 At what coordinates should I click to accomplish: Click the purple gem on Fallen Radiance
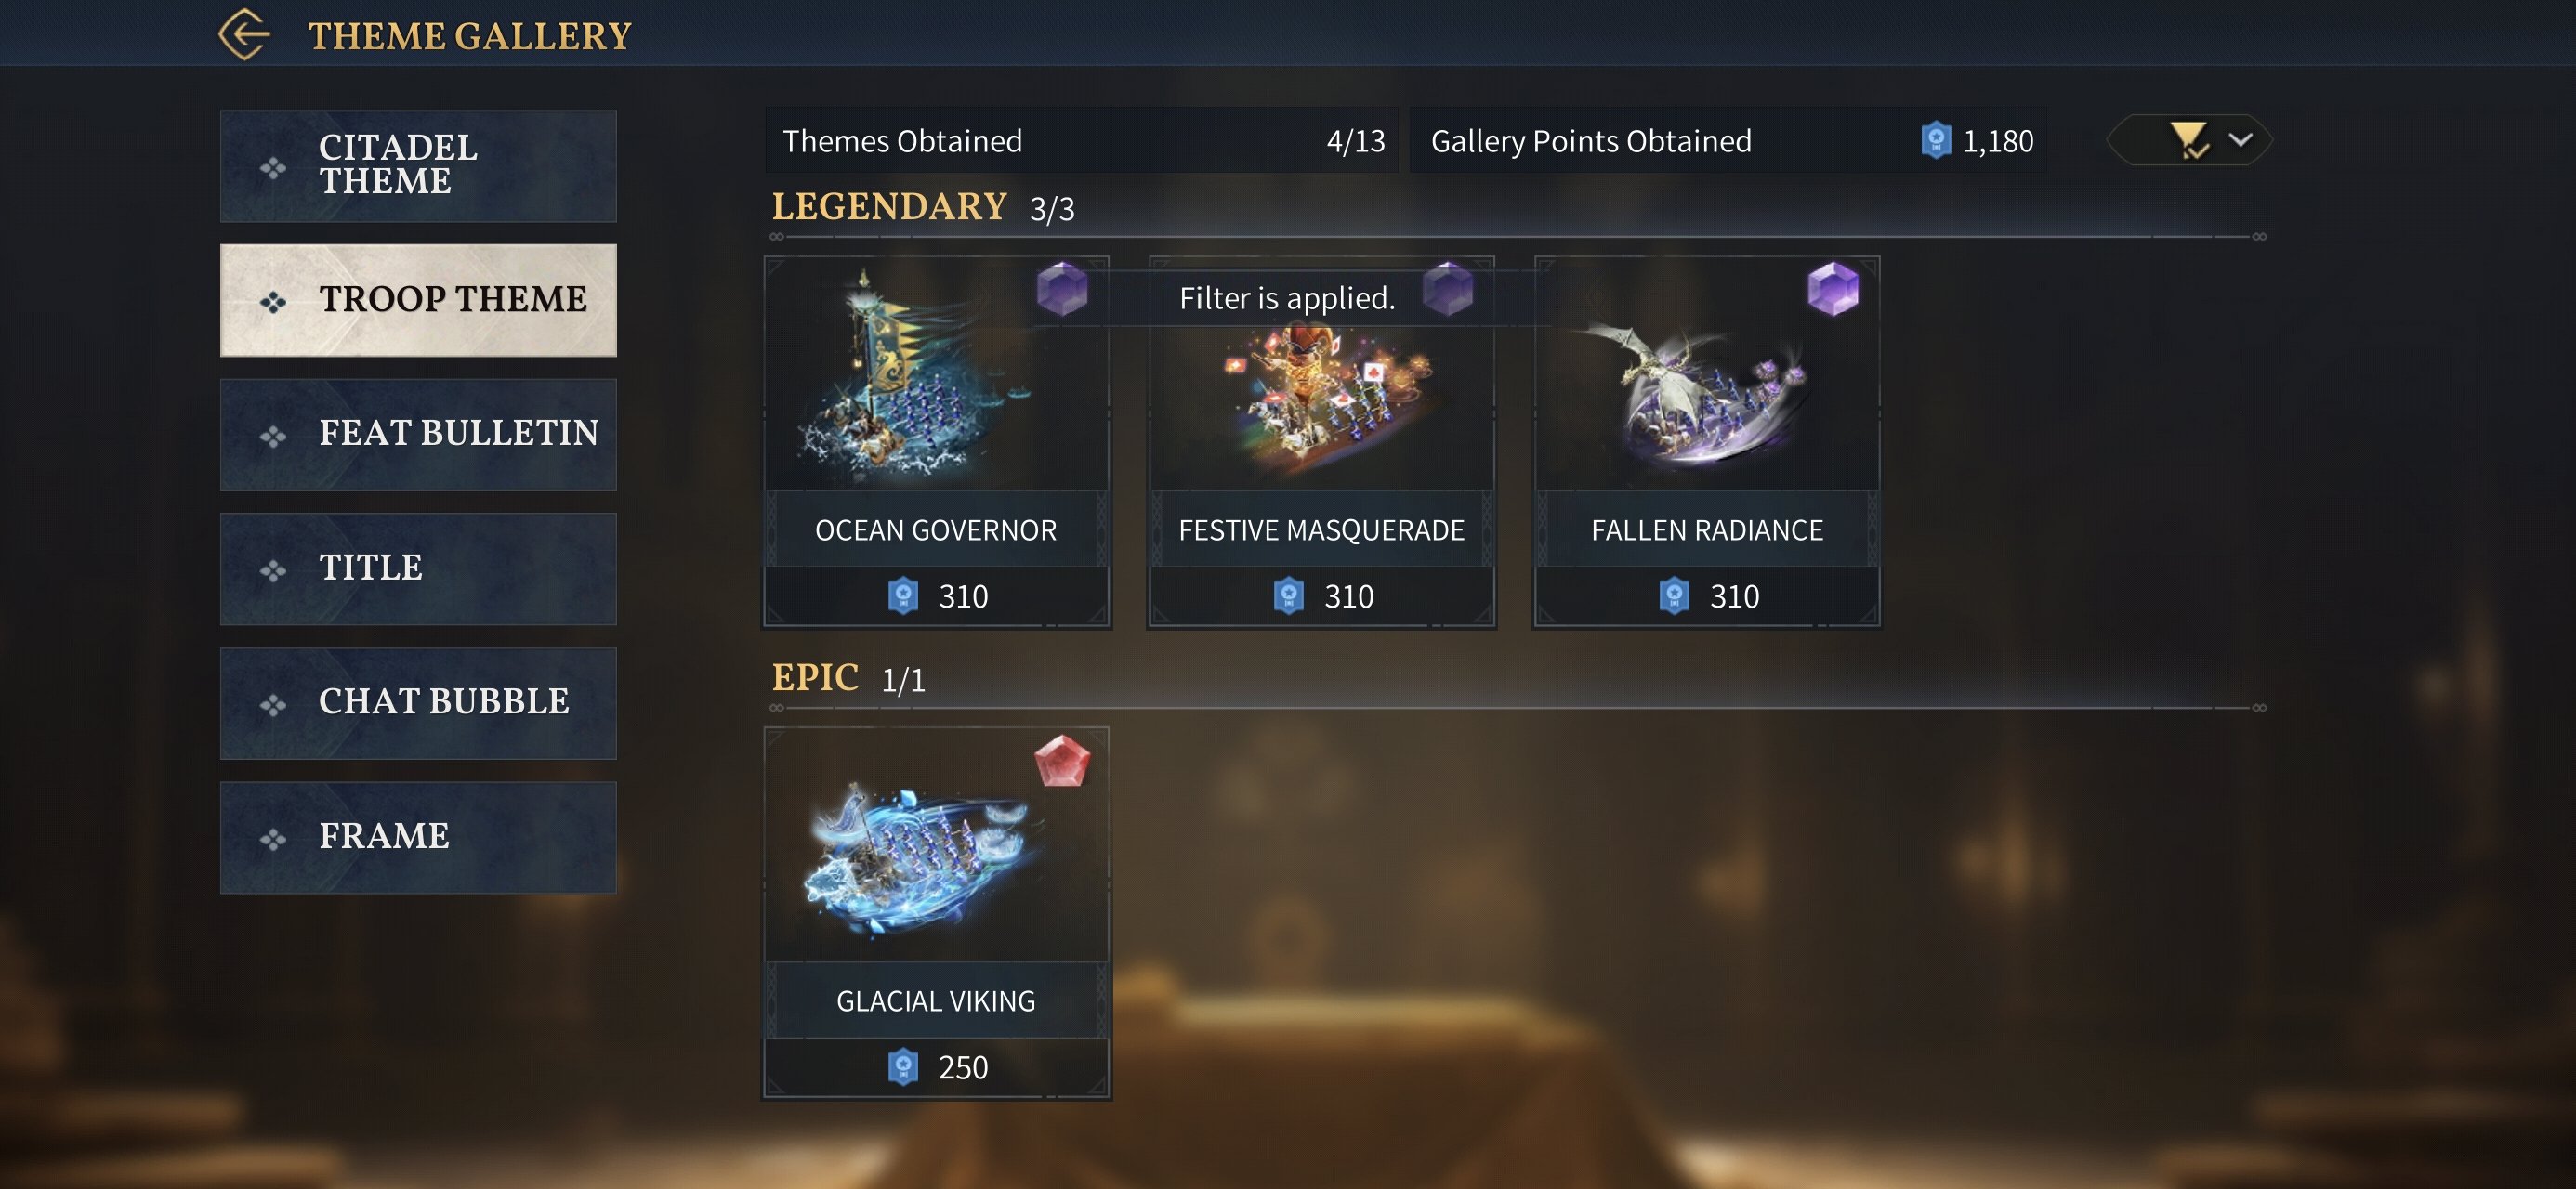coord(1833,289)
